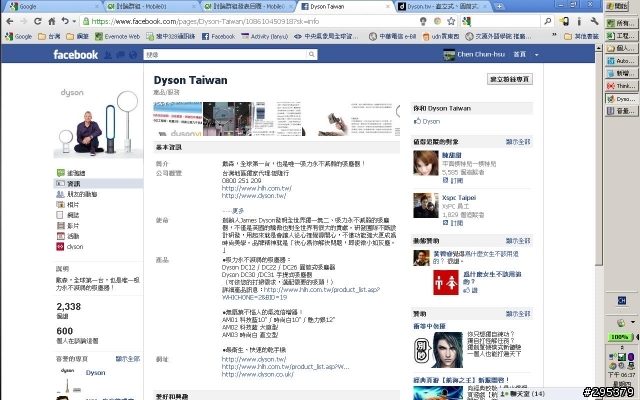This screenshot has width=640, height=400.
Task: Open Facebook friend requests icon
Action: (x=108, y=55)
